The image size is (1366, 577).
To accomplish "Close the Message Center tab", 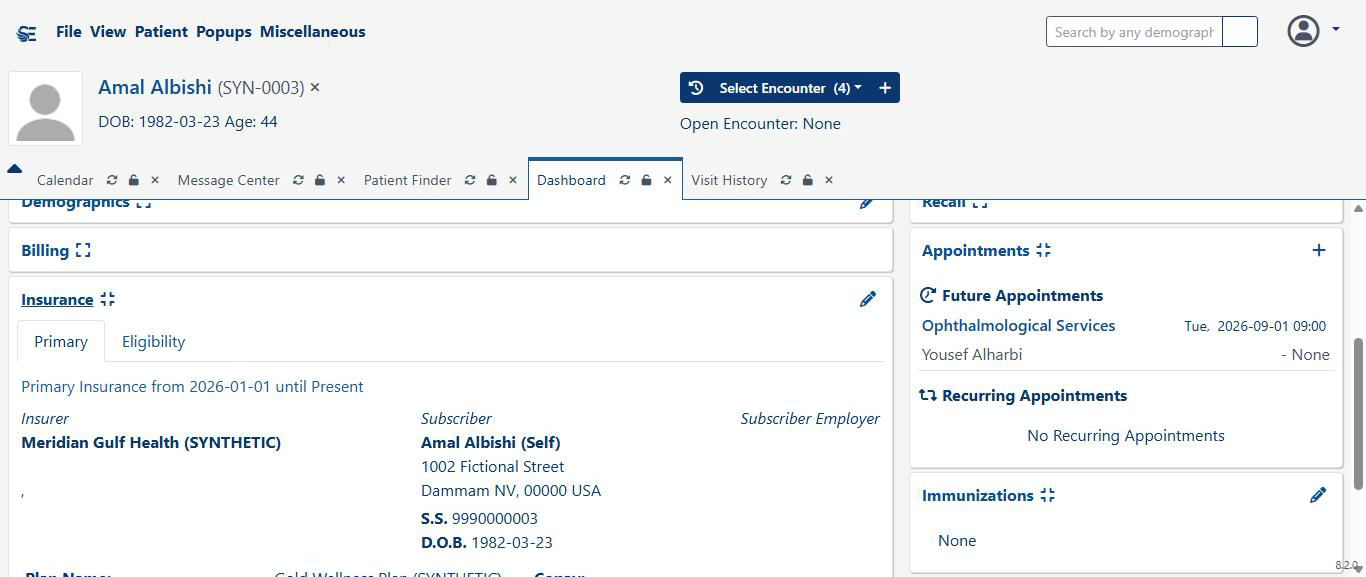I will (341, 180).
